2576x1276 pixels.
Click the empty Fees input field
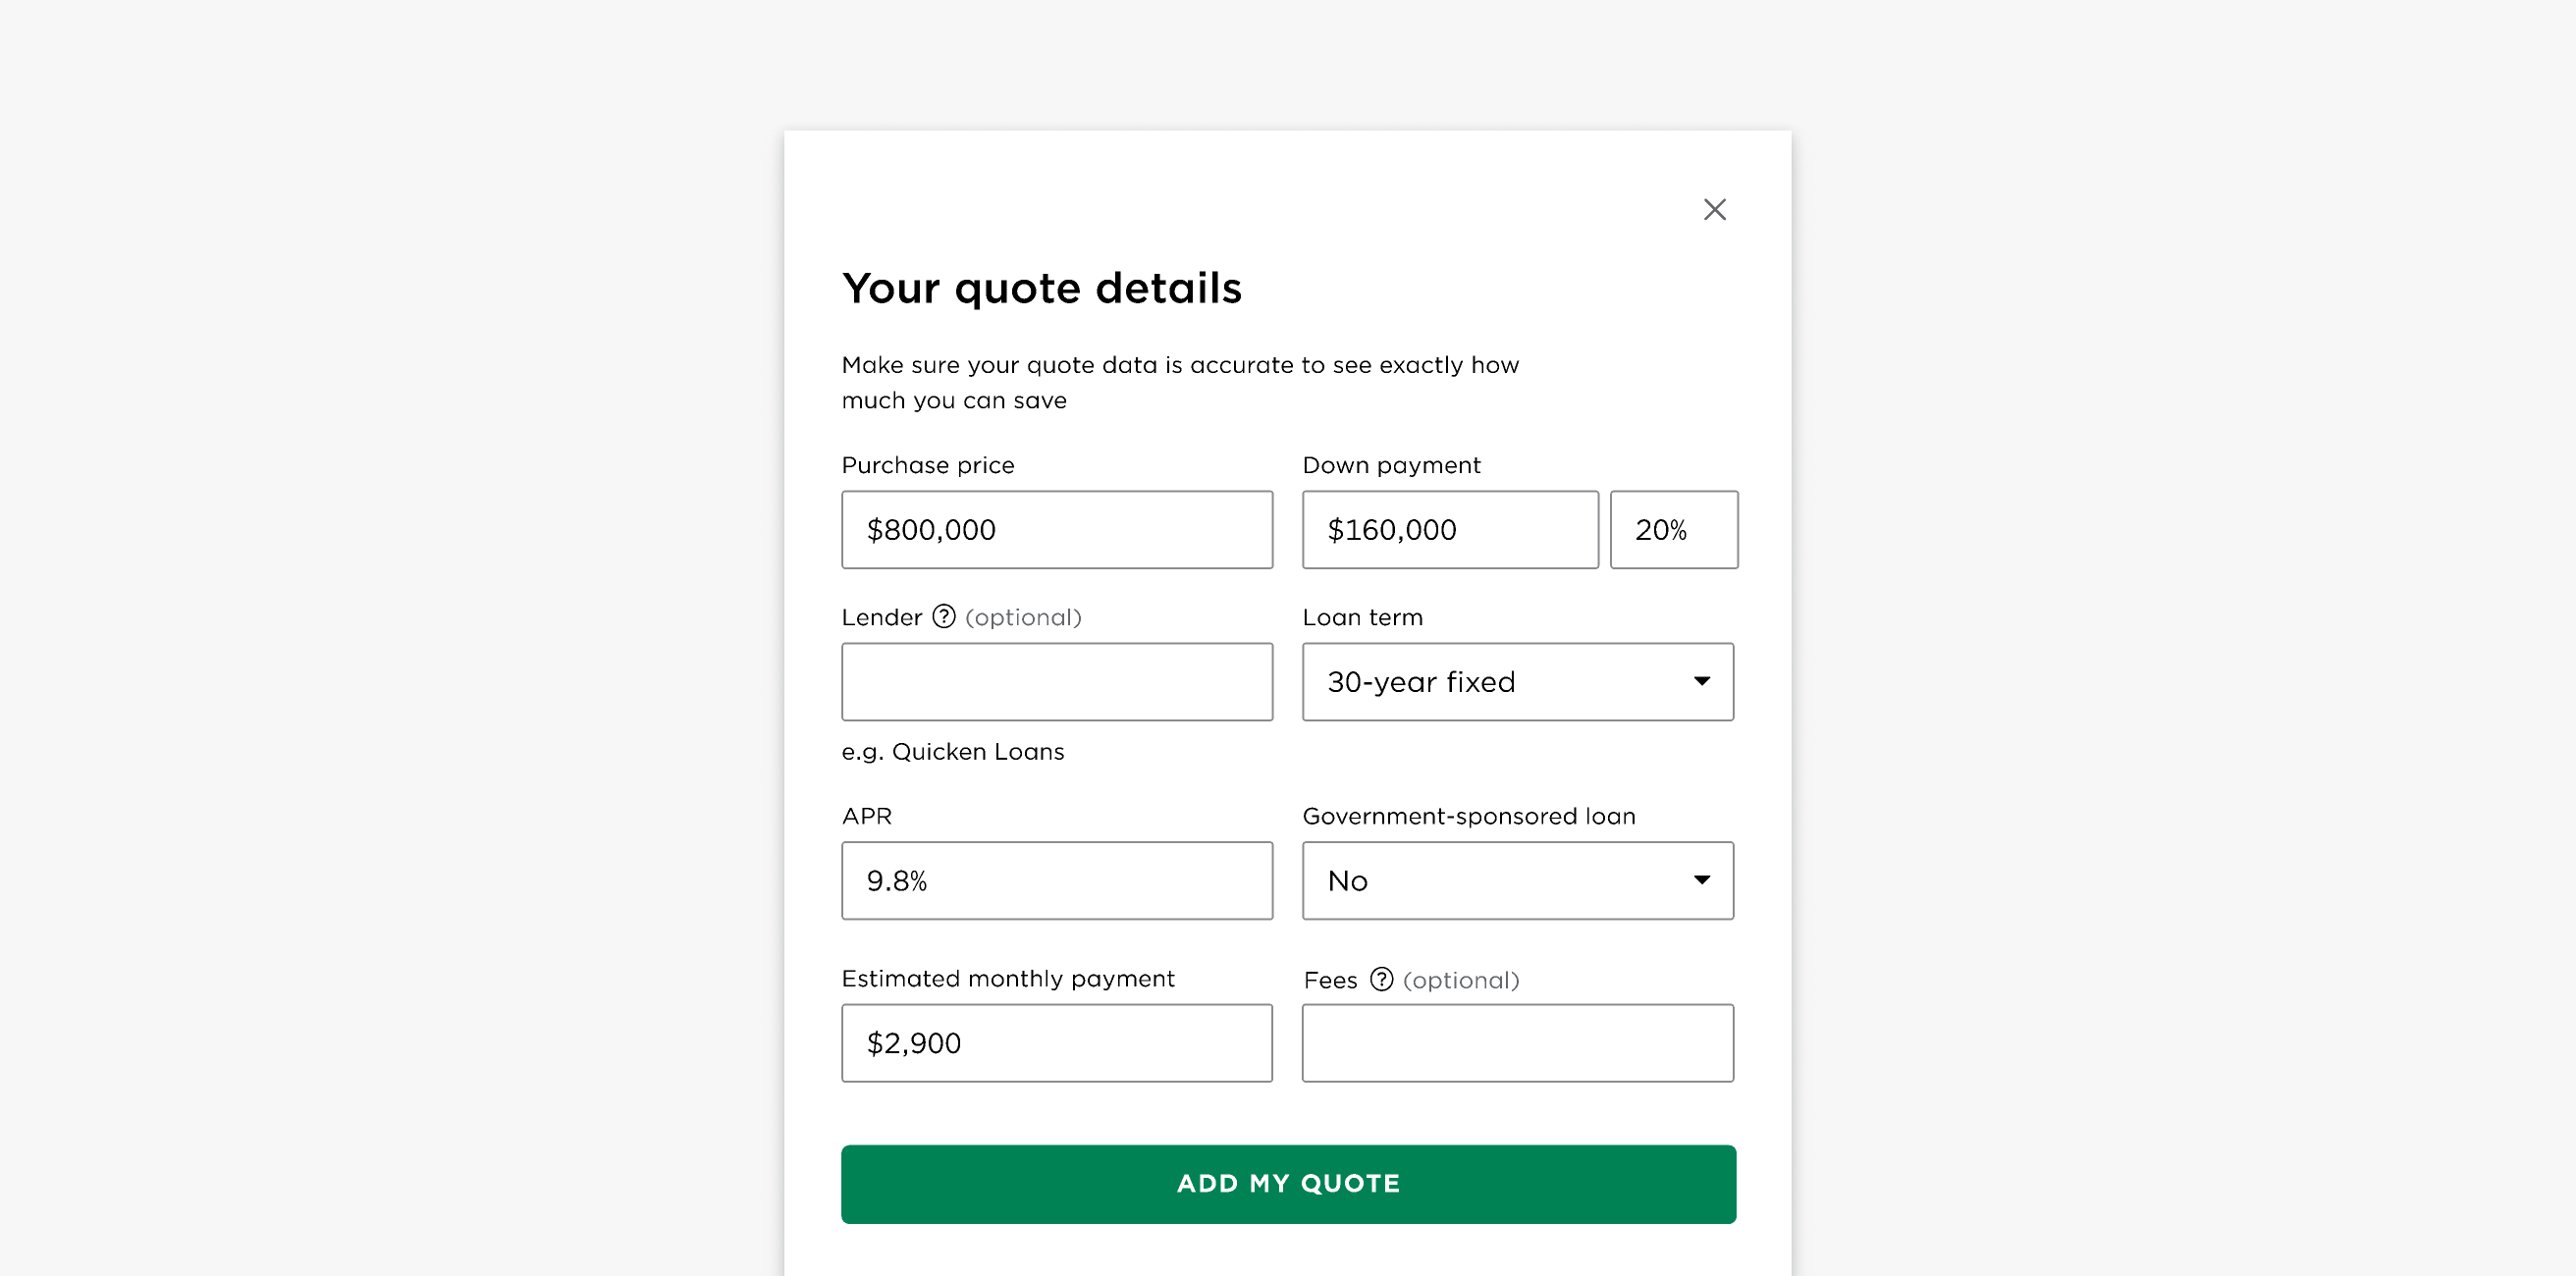tap(1517, 1042)
